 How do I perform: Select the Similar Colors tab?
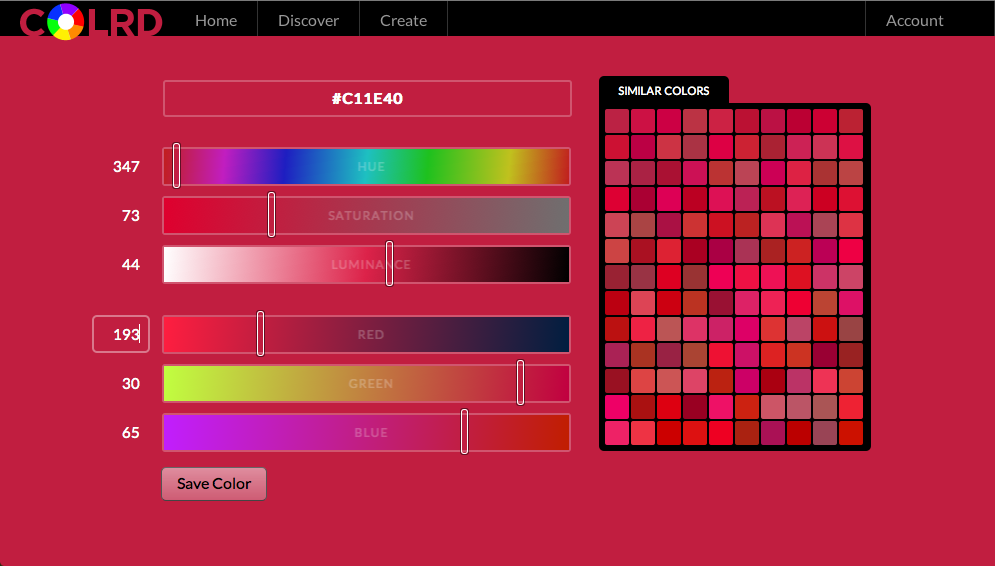pyautogui.click(x=664, y=91)
